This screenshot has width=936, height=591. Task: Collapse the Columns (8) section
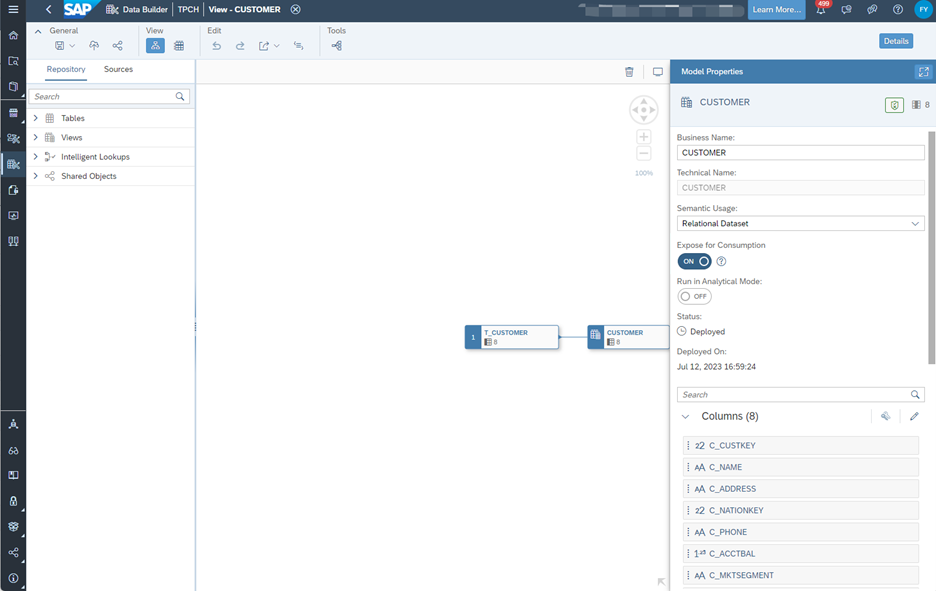tap(685, 417)
